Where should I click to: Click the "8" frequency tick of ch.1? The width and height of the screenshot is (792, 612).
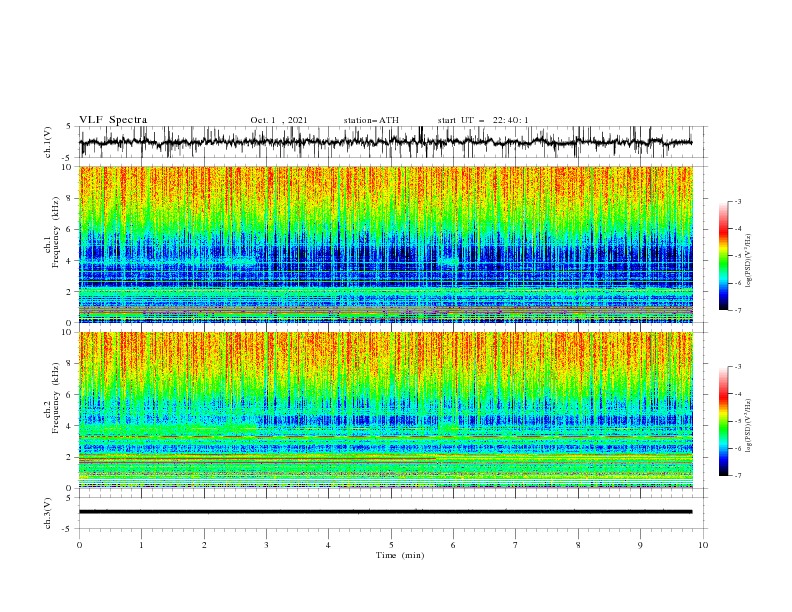click(x=70, y=198)
